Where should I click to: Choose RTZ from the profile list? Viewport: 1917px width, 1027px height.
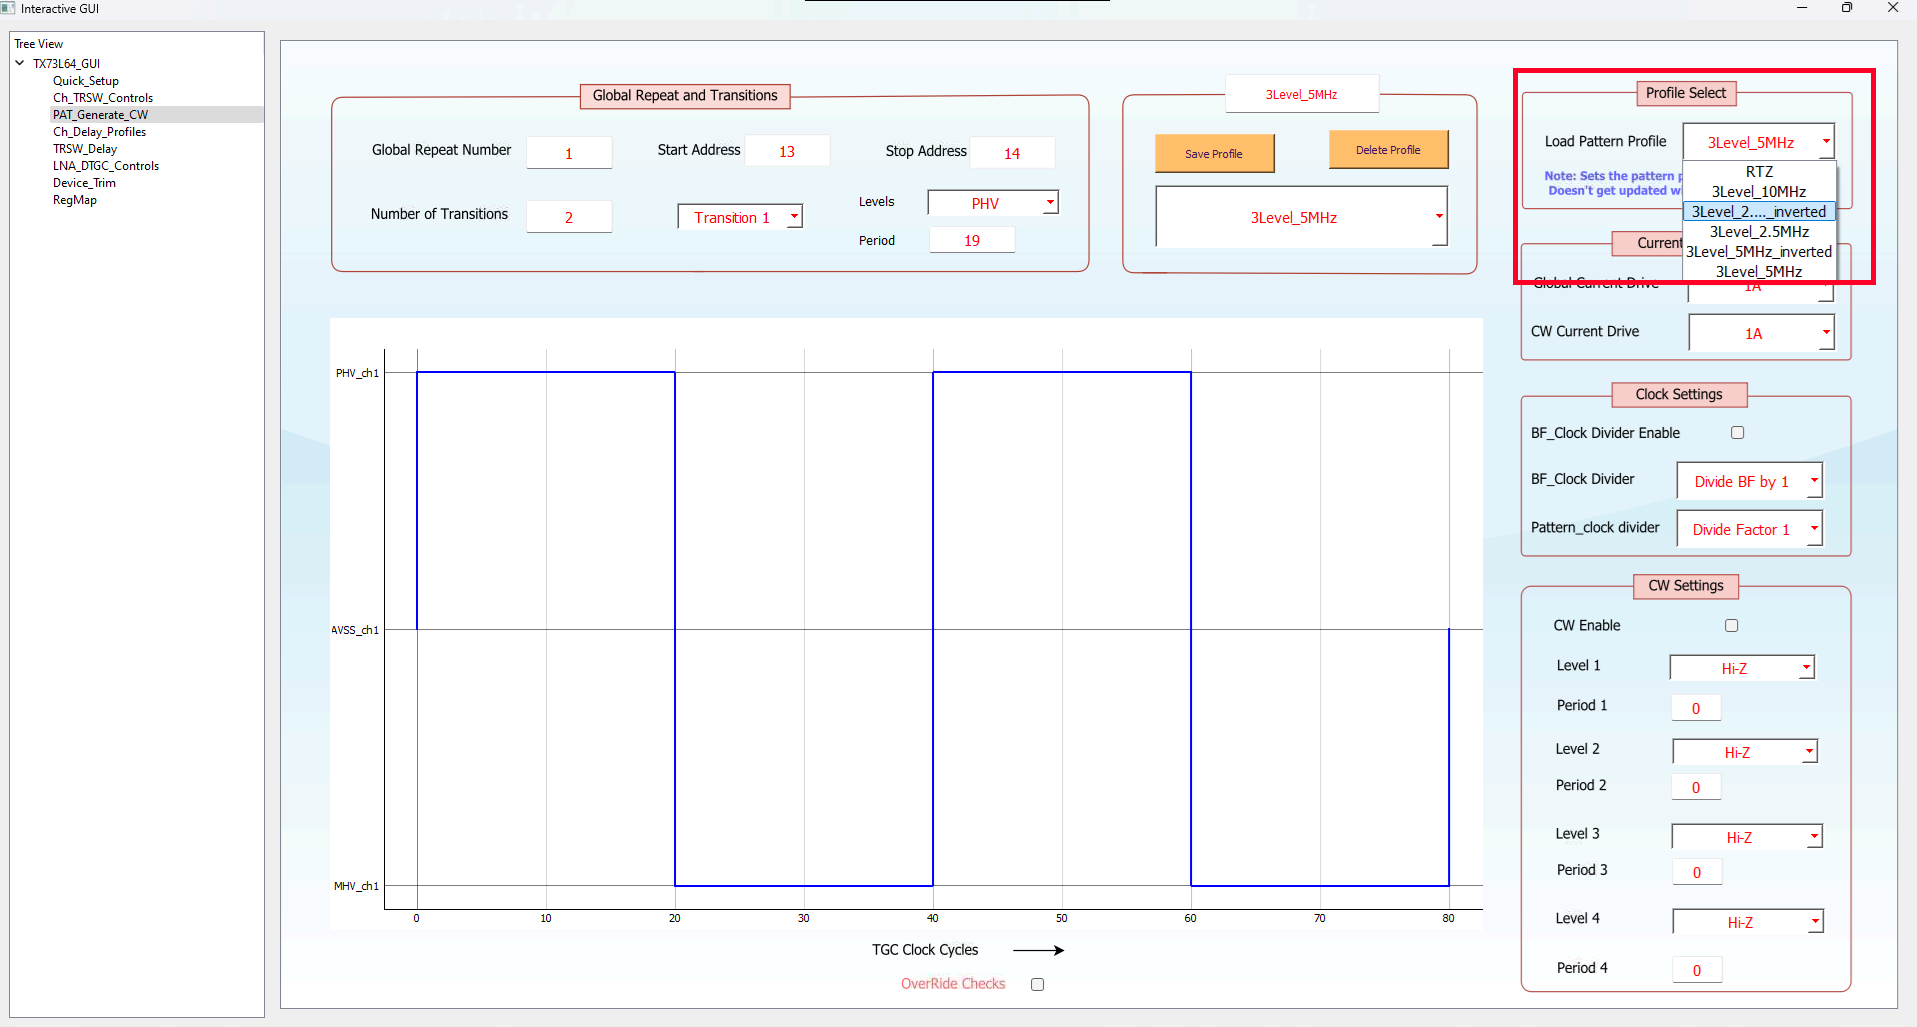1759,172
